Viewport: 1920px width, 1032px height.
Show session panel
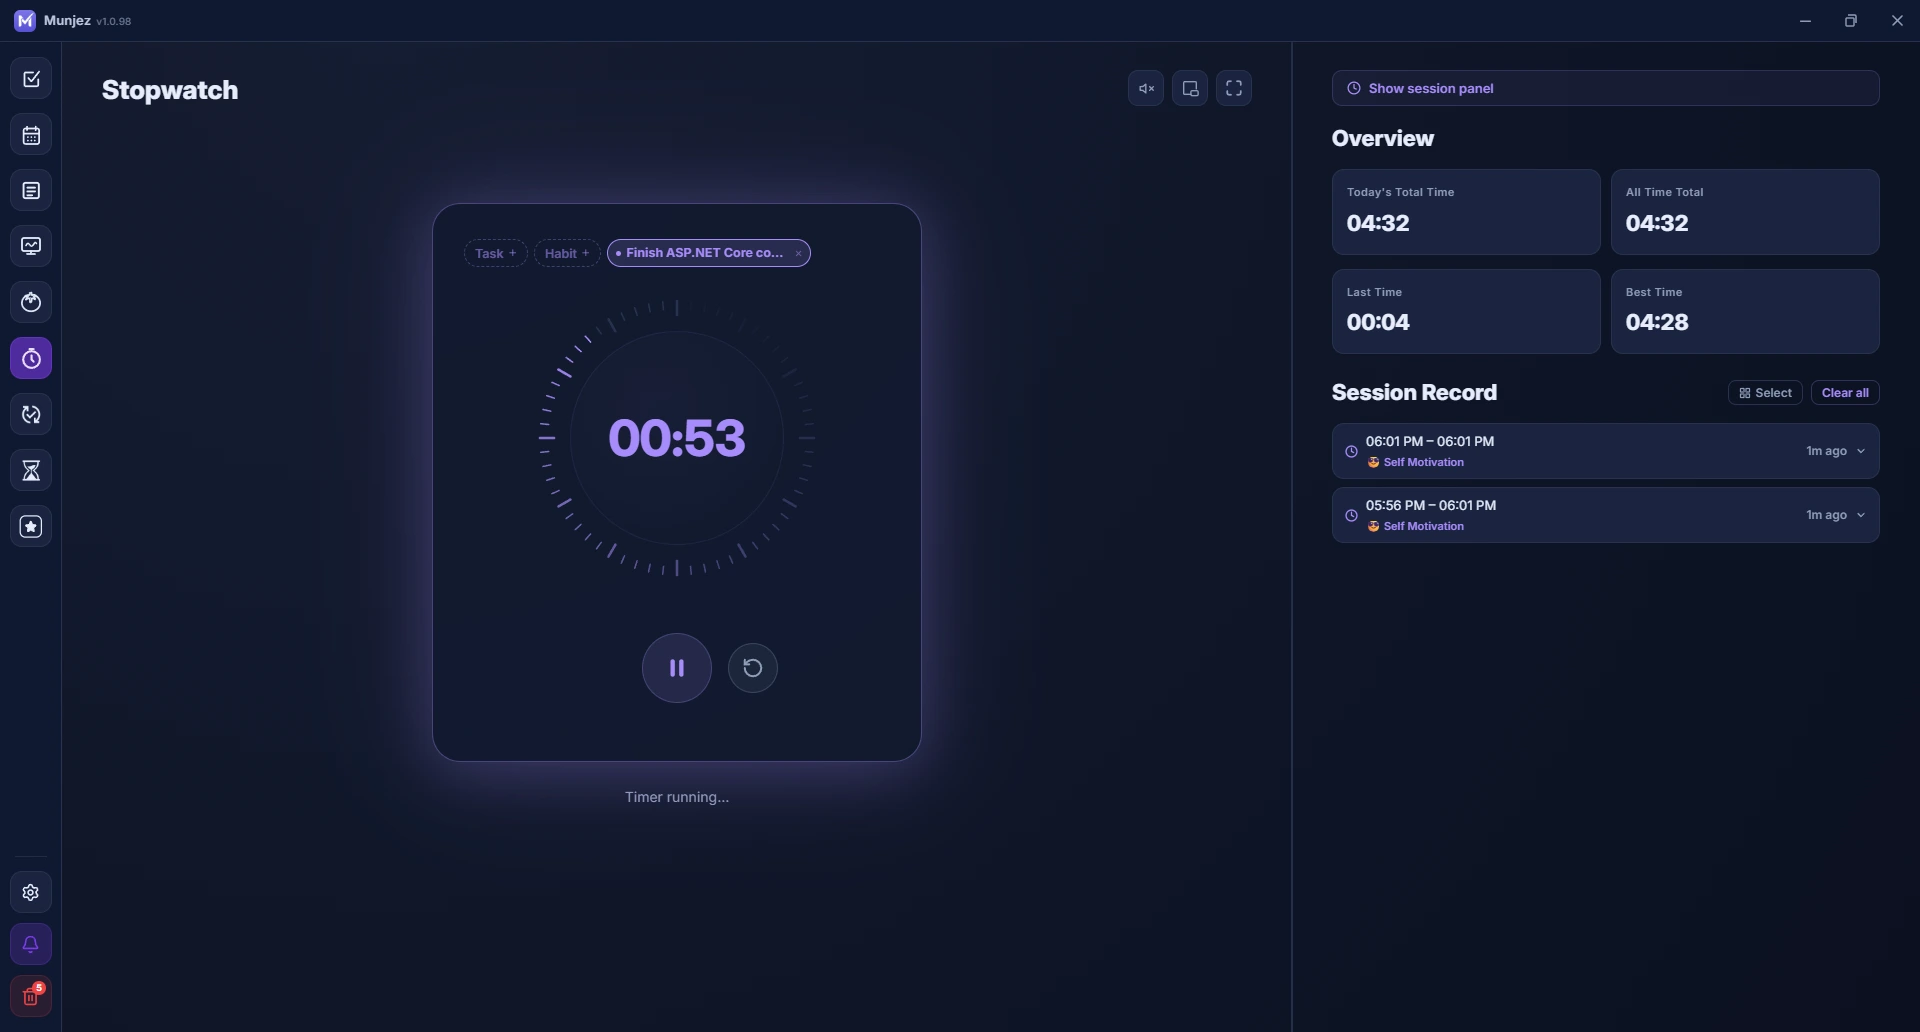coord(1606,88)
